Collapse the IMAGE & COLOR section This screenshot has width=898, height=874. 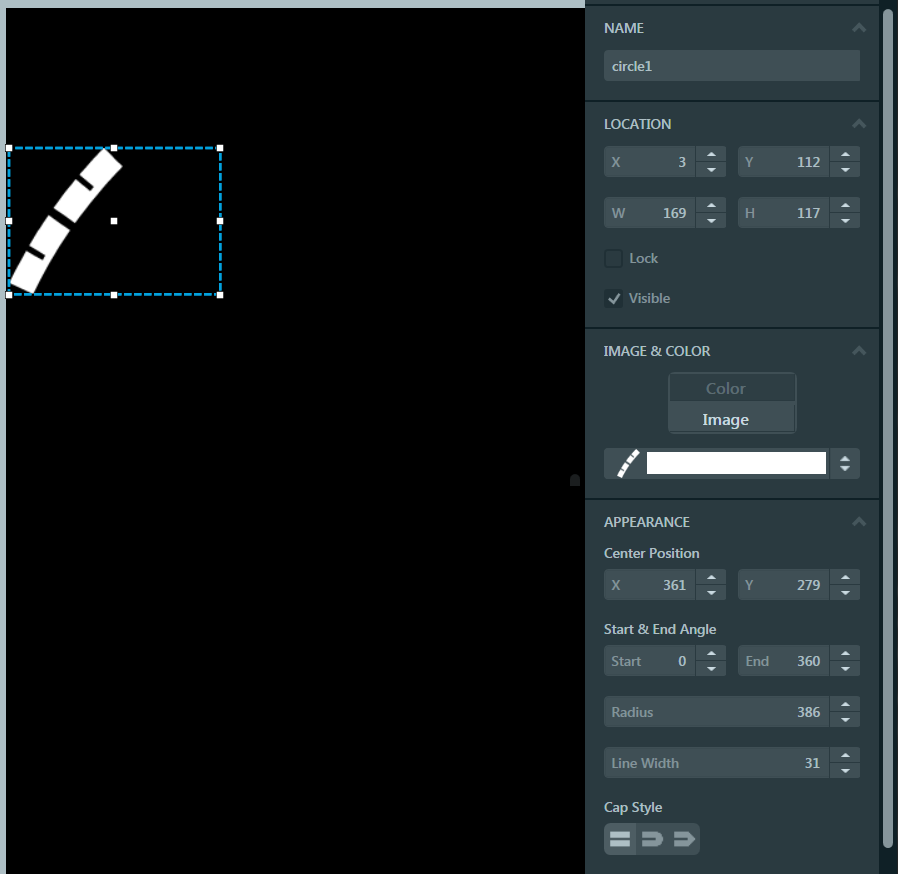(858, 351)
